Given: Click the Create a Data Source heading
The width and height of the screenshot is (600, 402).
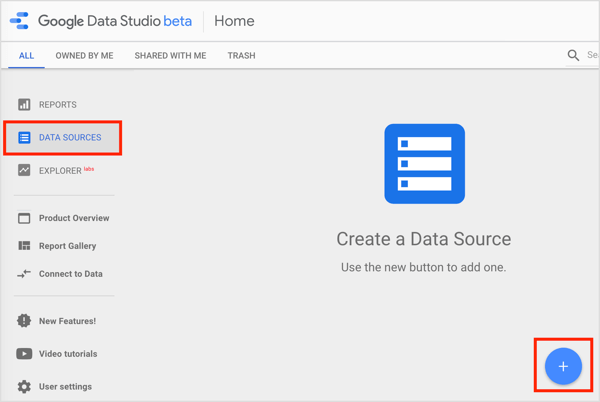Looking at the screenshot, I should (x=424, y=239).
